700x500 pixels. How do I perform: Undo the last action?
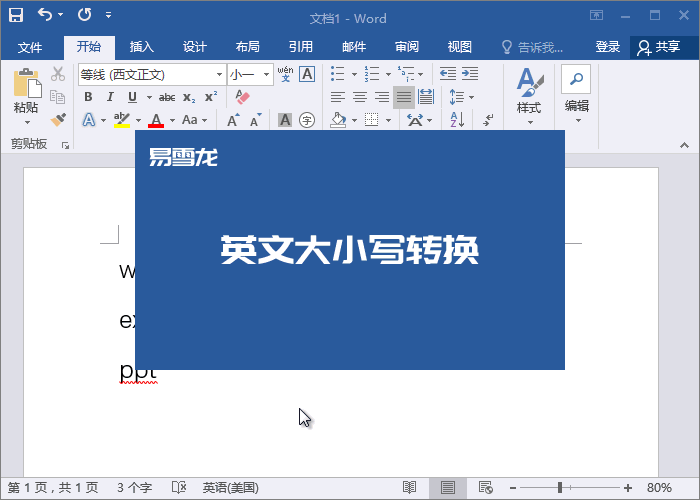[45, 15]
